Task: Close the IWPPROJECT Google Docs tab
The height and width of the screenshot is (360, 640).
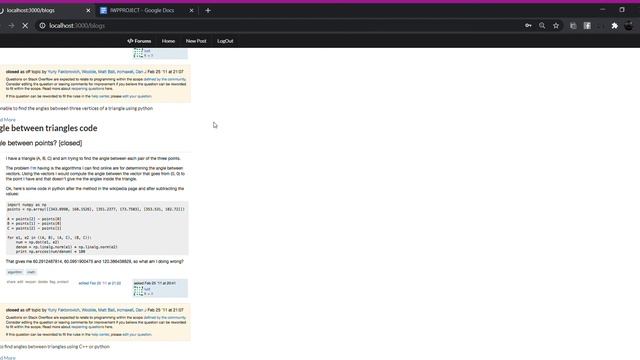Action: [x=191, y=10]
